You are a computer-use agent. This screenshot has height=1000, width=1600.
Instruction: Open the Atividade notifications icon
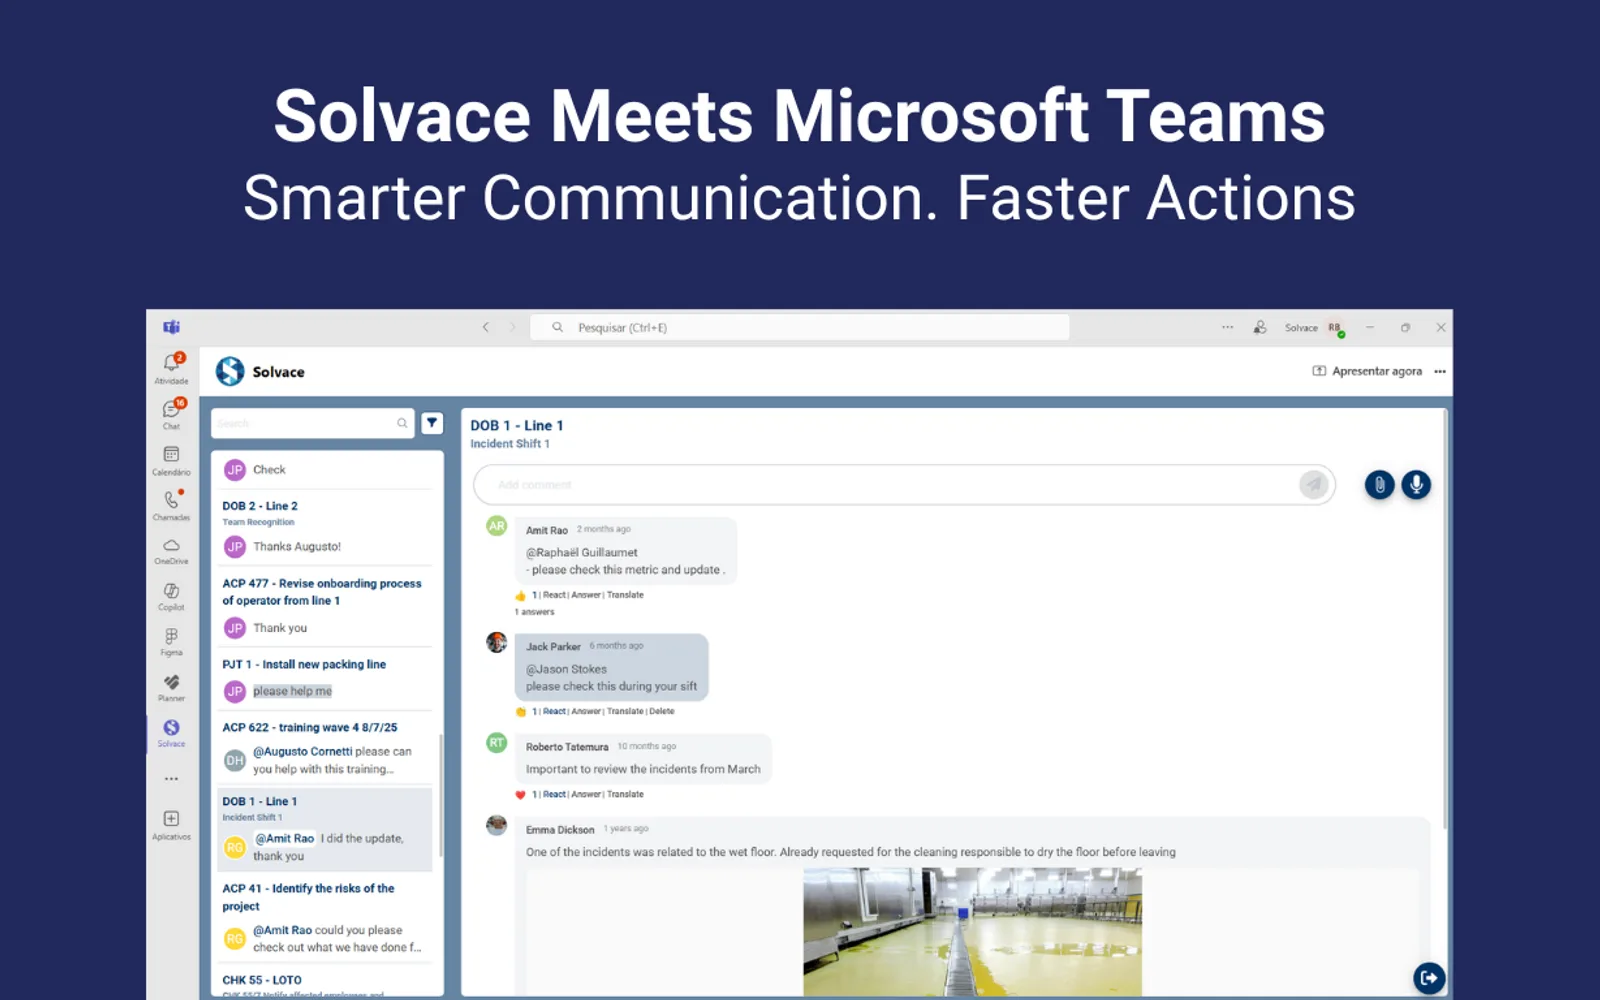pyautogui.click(x=172, y=367)
